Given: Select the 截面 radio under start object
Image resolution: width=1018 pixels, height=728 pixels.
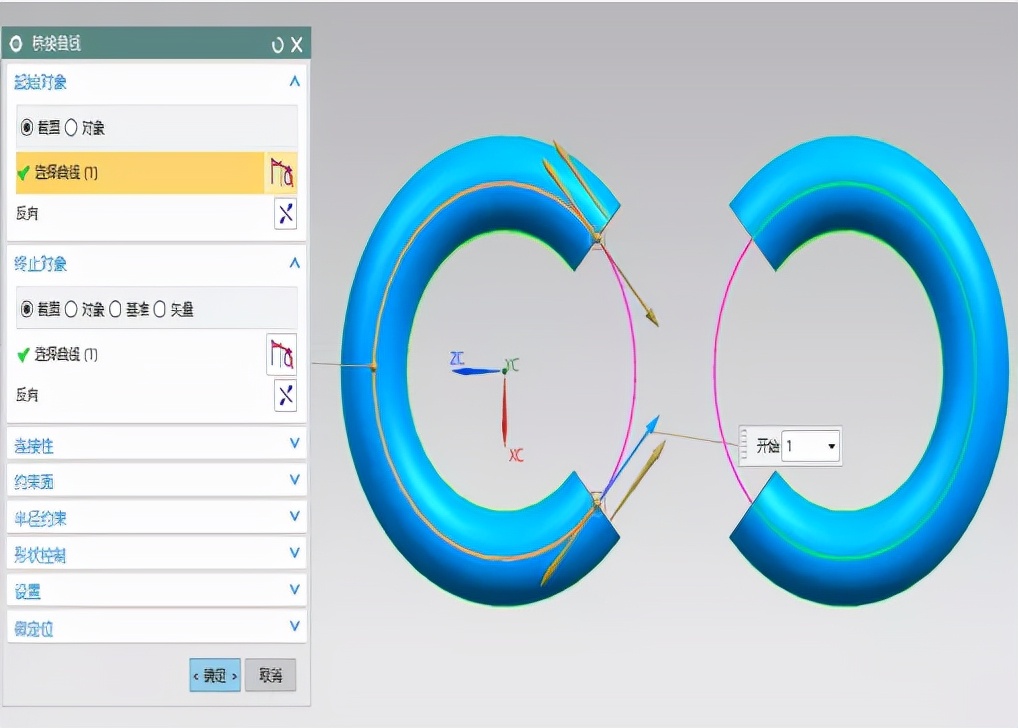Looking at the screenshot, I should click(x=27, y=128).
